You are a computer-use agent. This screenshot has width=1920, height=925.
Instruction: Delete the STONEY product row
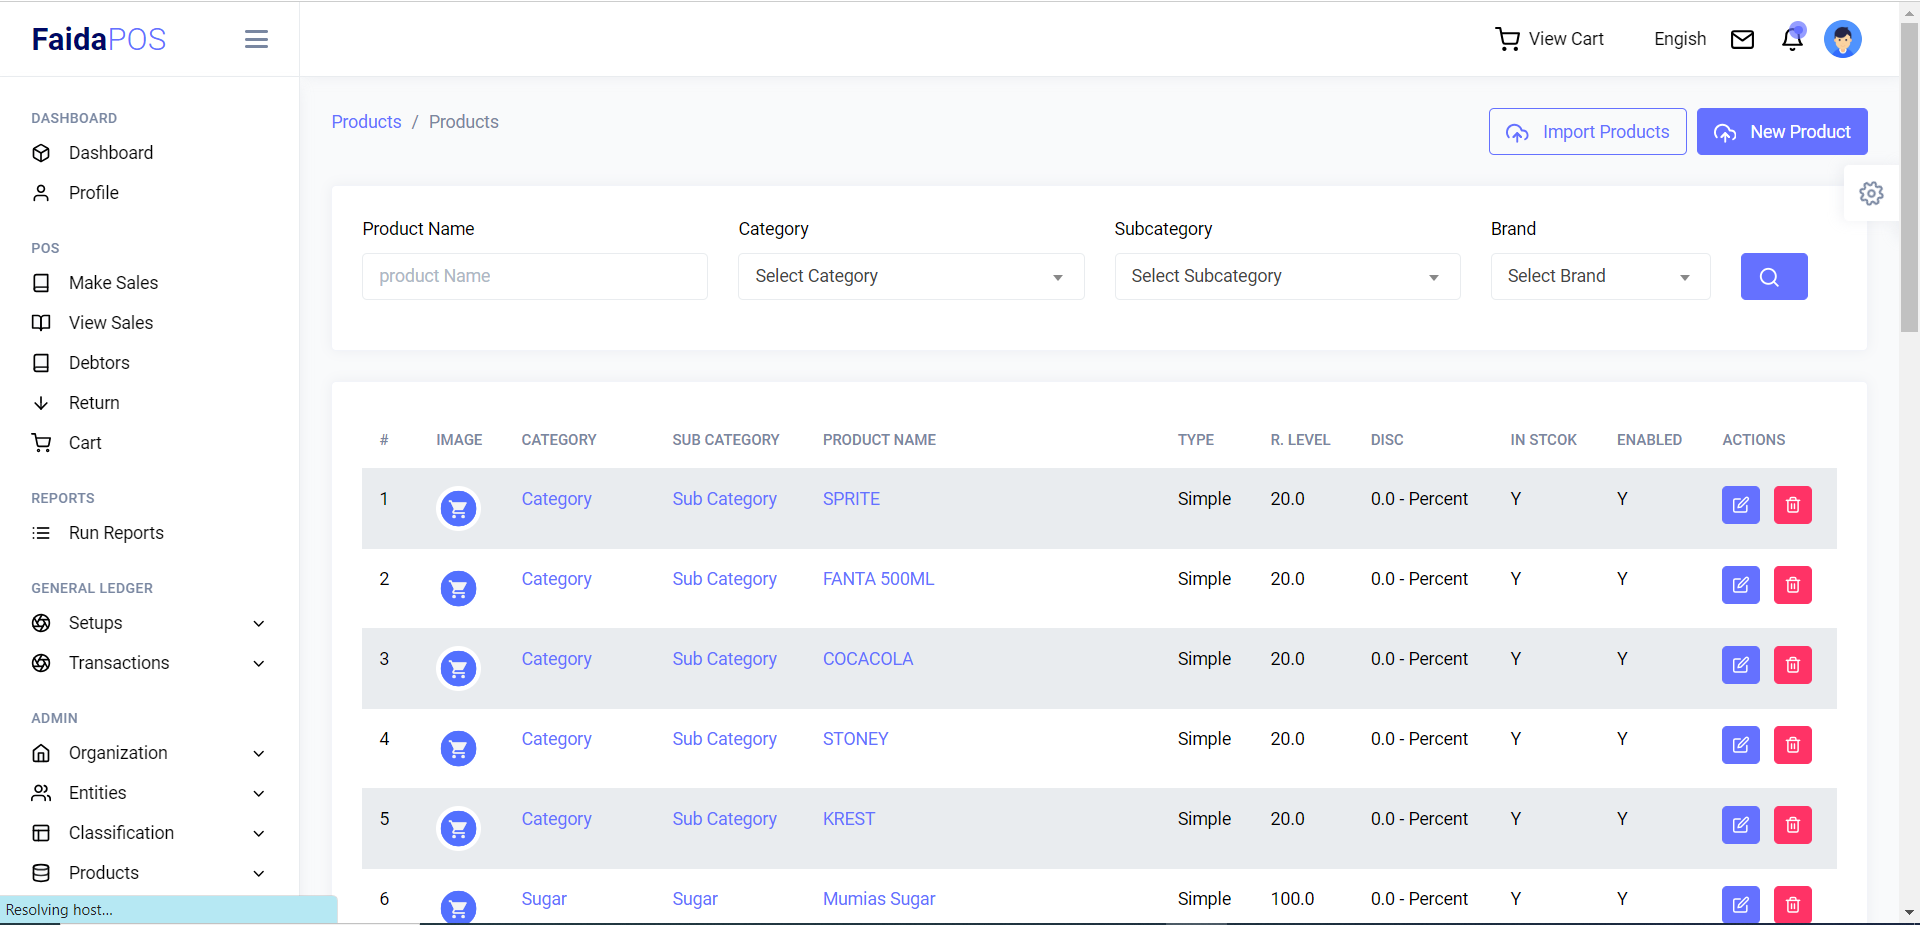1792,745
